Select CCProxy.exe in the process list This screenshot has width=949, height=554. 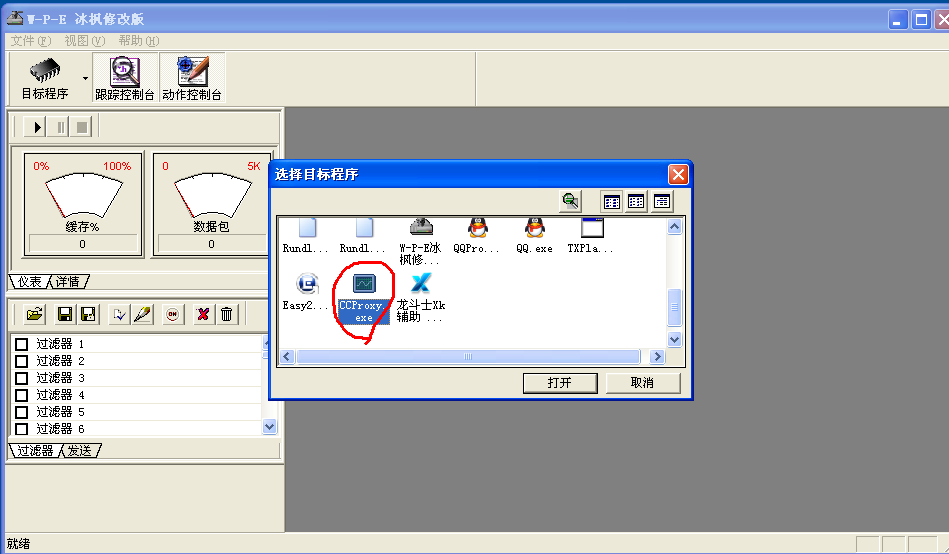[362, 297]
